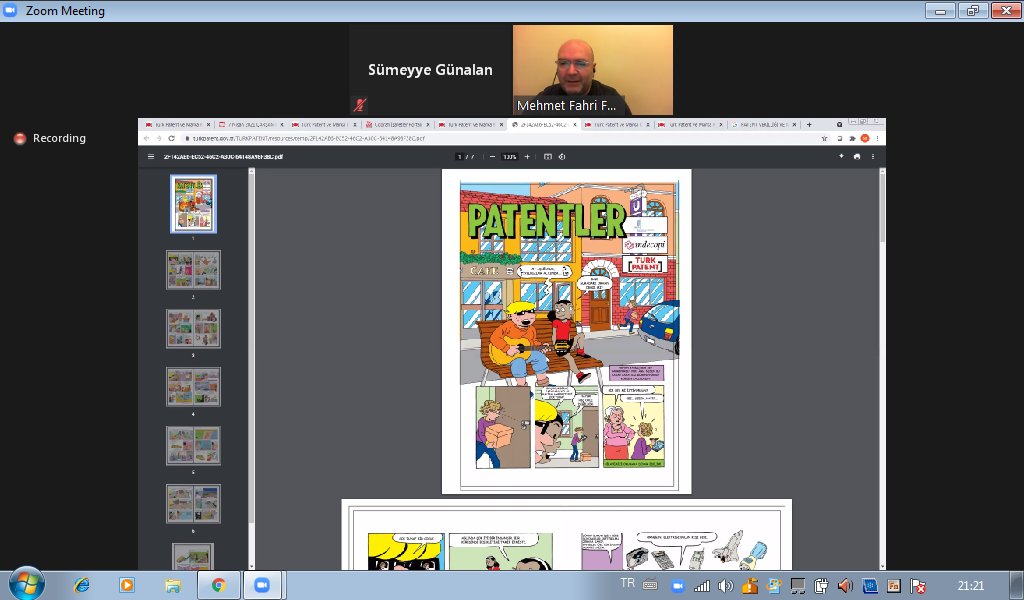Print the PDF using the printer icon
This screenshot has height=600, width=1024.
(857, 157)
